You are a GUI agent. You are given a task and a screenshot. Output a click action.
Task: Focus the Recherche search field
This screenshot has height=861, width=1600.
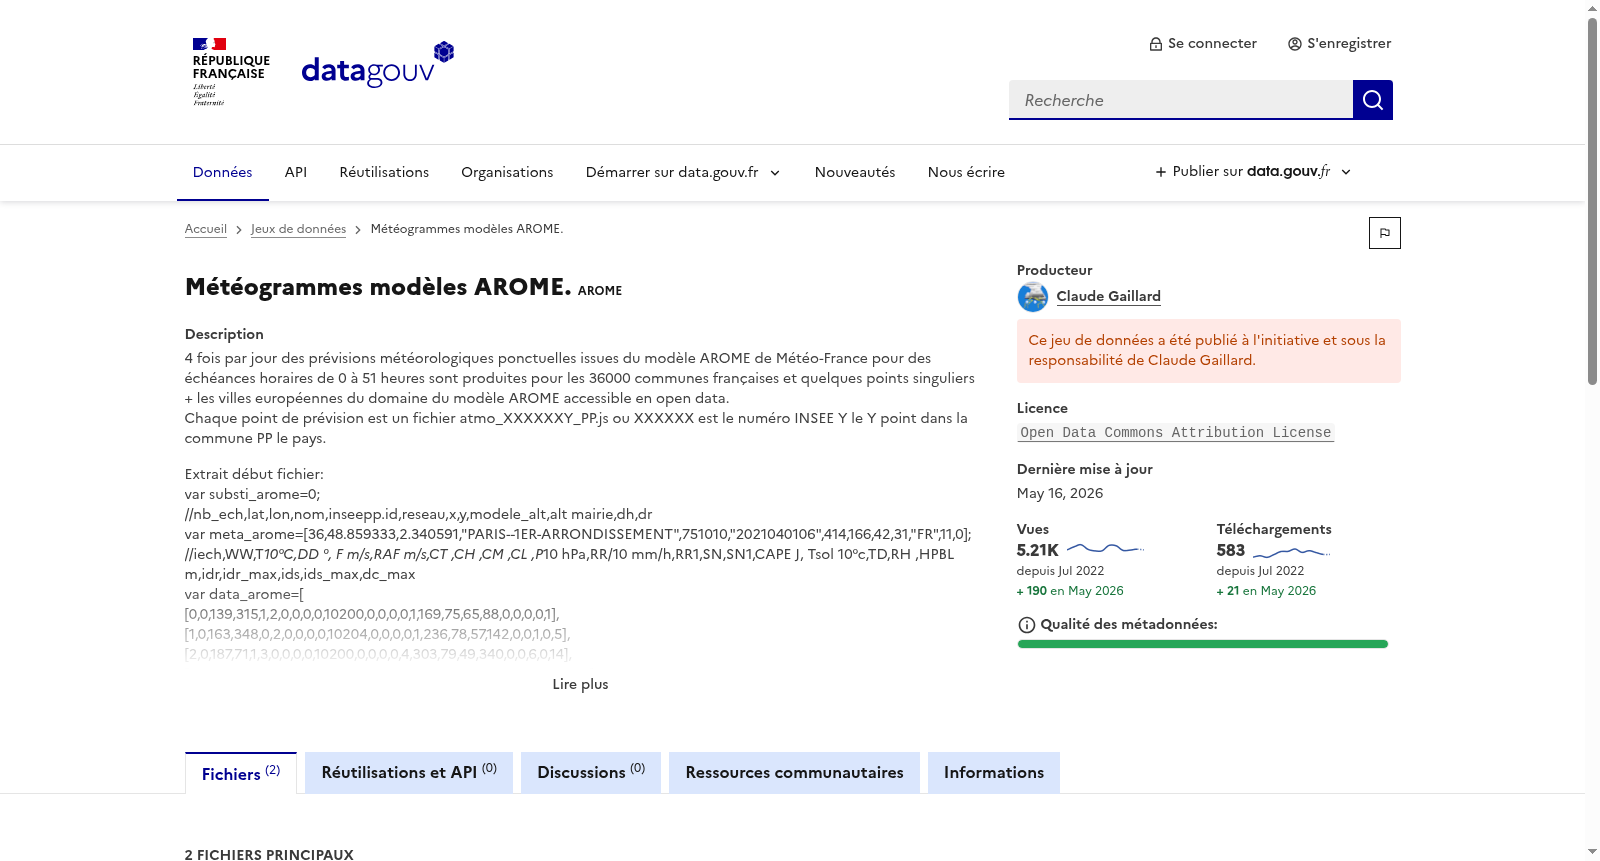click(1181, 100)
